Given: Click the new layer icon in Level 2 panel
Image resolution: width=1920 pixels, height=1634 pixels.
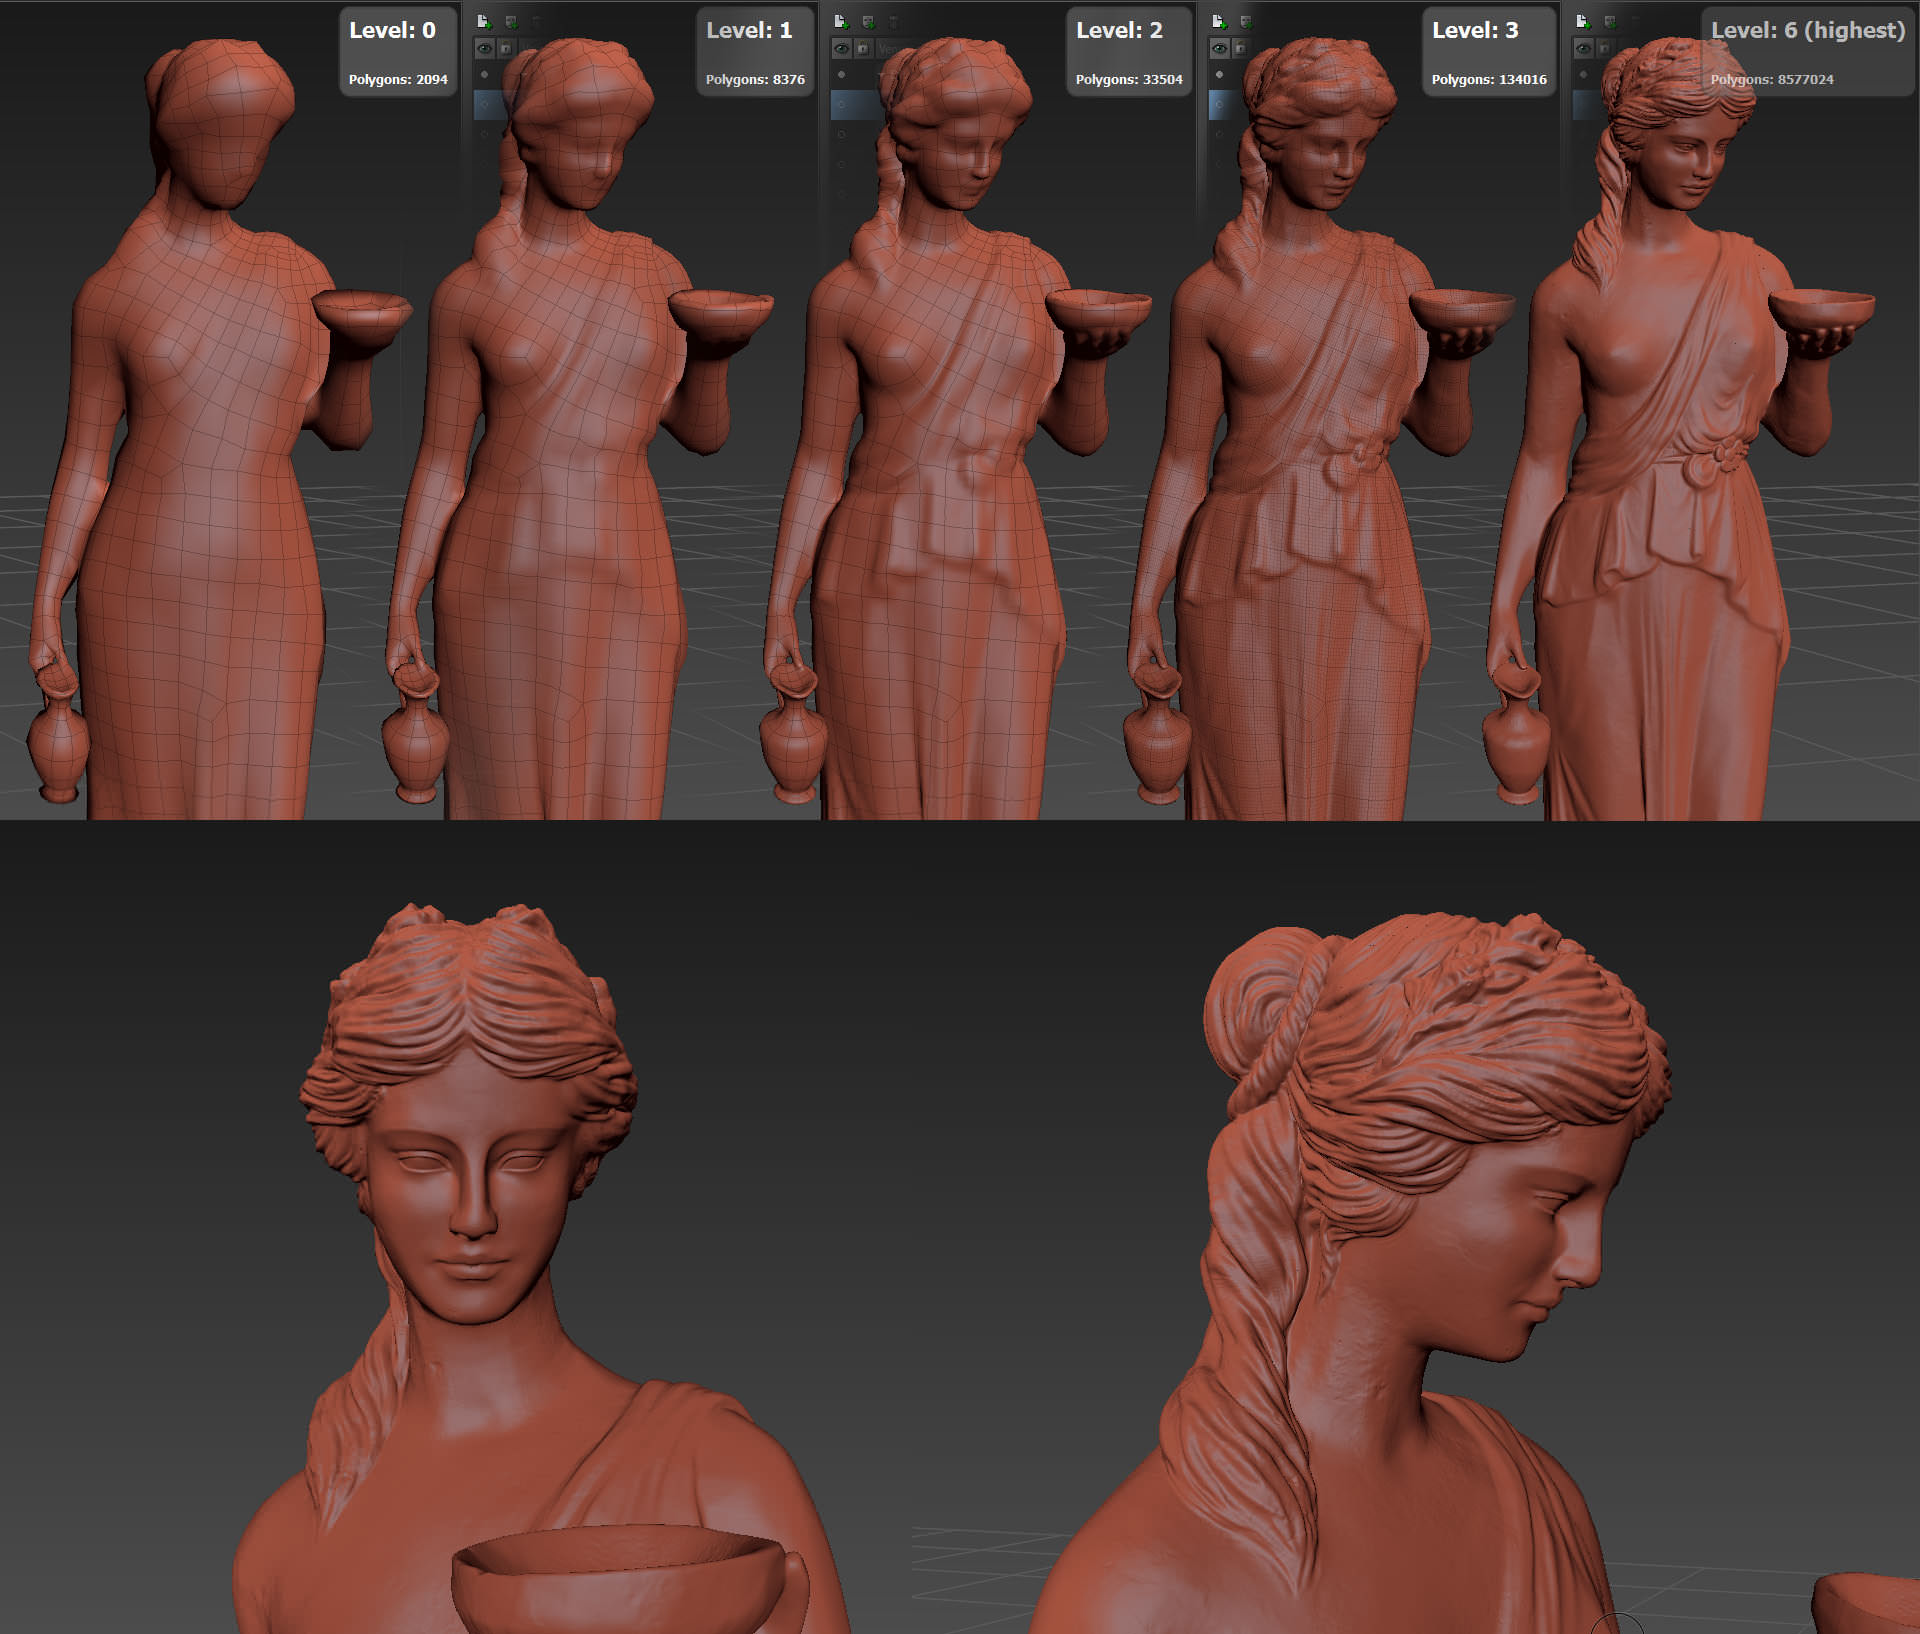Looking at the screenshot, I should click(841, 21).
